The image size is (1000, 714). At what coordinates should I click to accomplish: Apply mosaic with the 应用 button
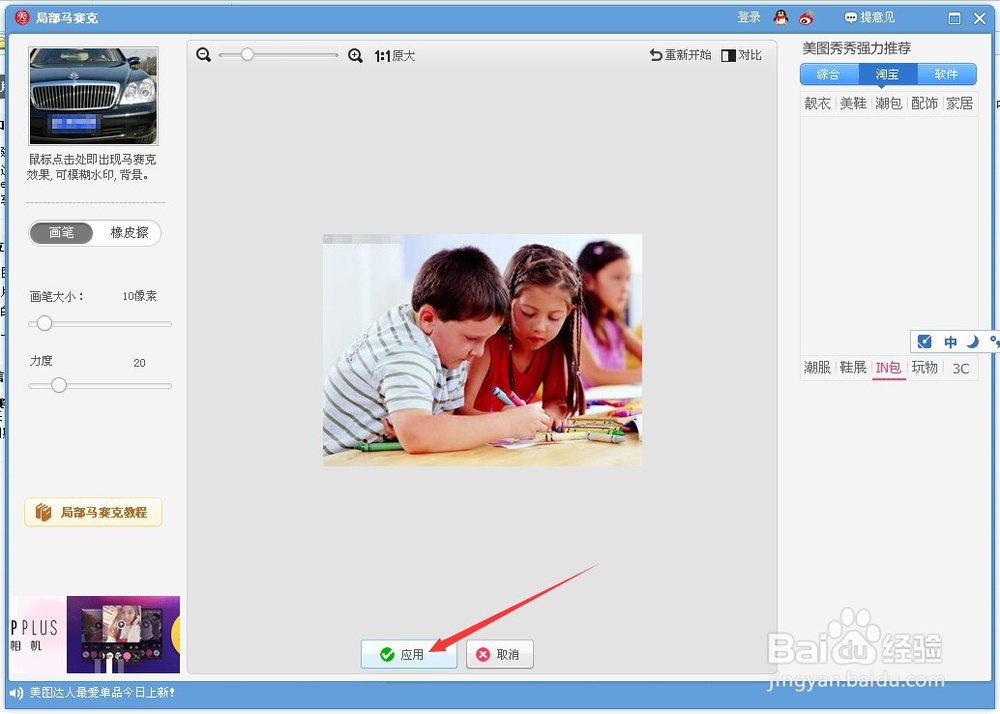point(408,654)
